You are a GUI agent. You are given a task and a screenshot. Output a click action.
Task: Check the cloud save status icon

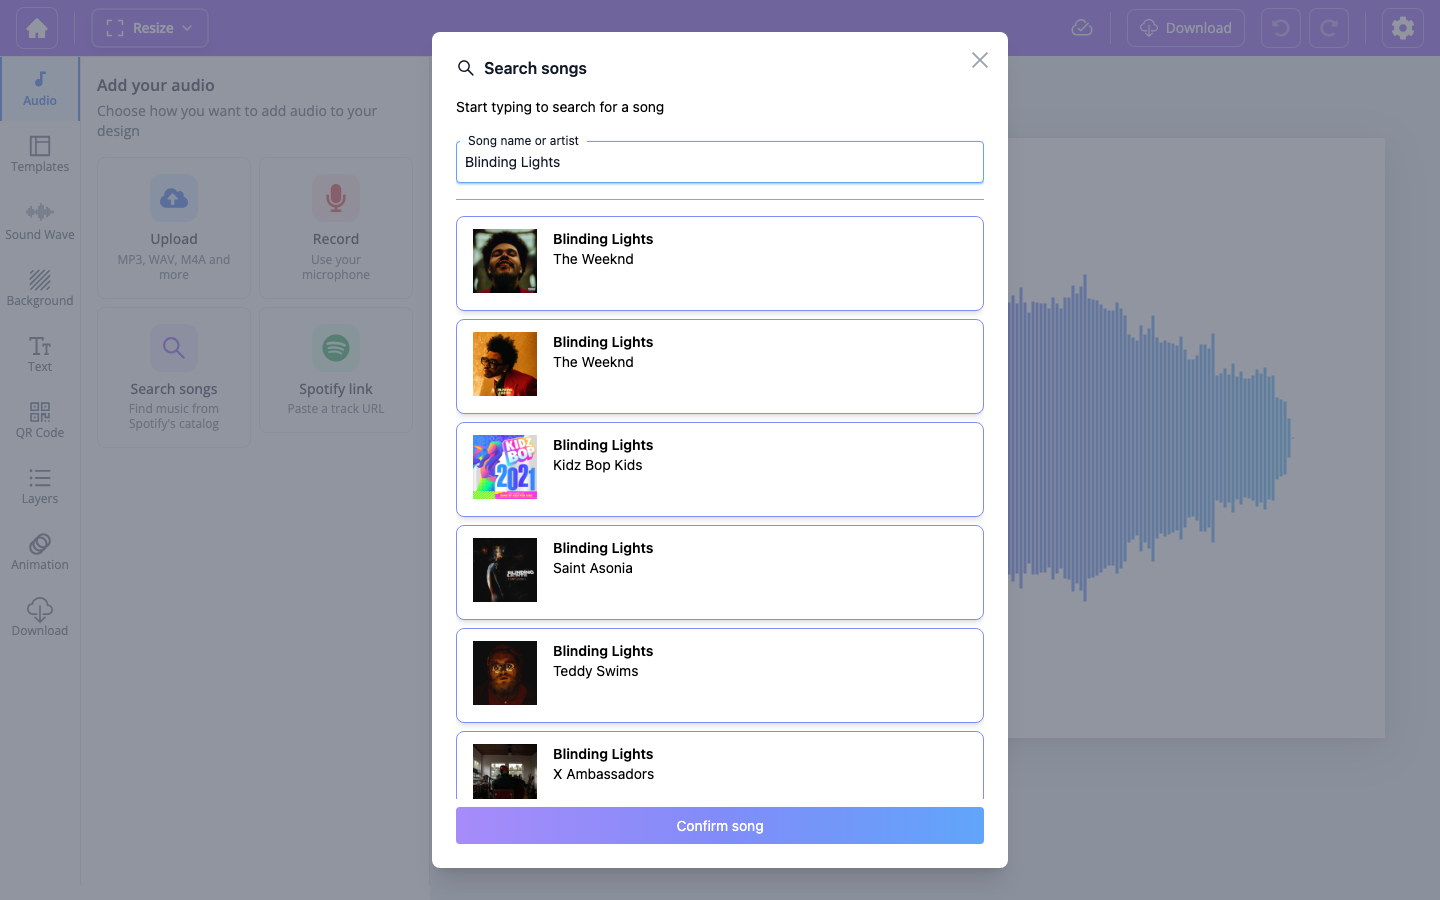click(1081, 28)
